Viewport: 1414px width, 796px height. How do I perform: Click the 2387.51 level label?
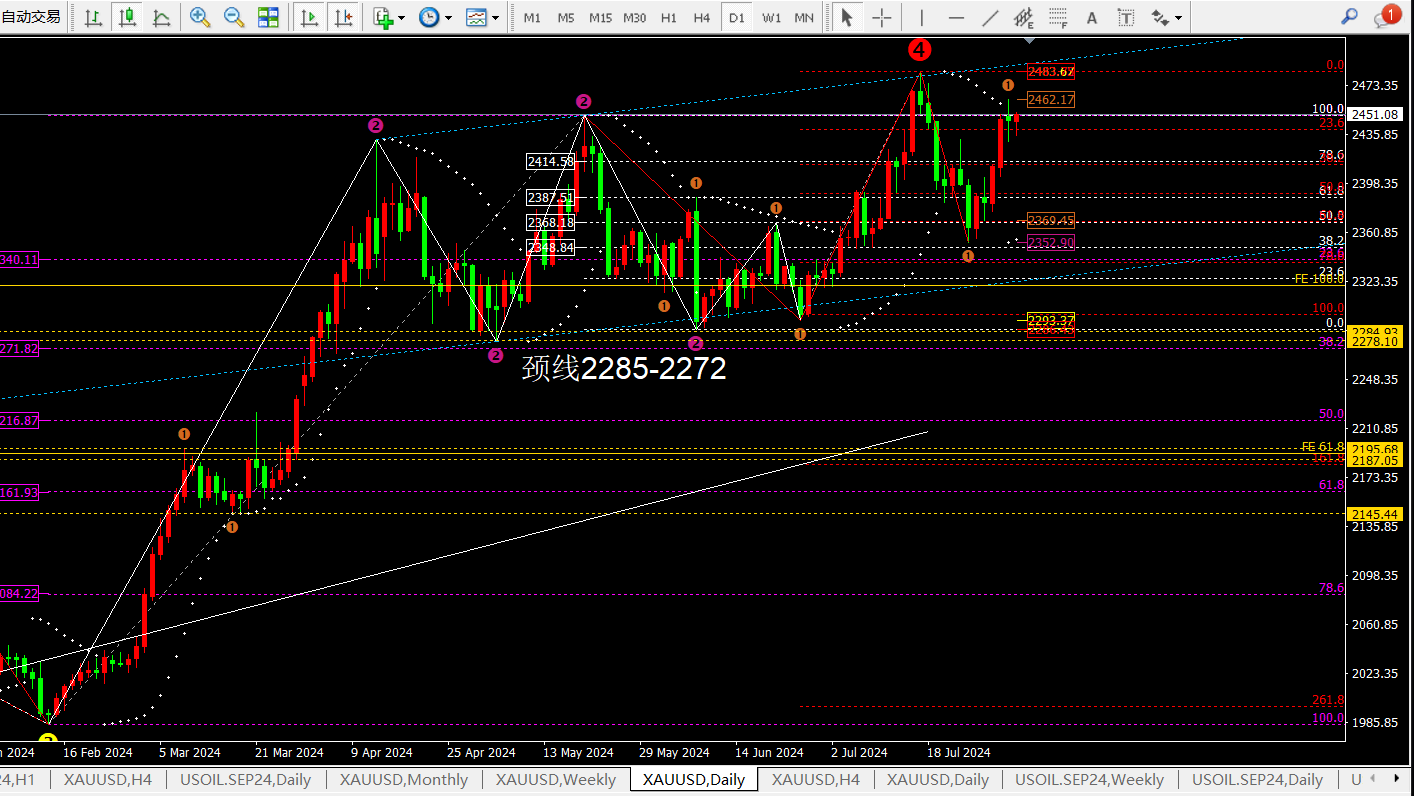[551, 198]
